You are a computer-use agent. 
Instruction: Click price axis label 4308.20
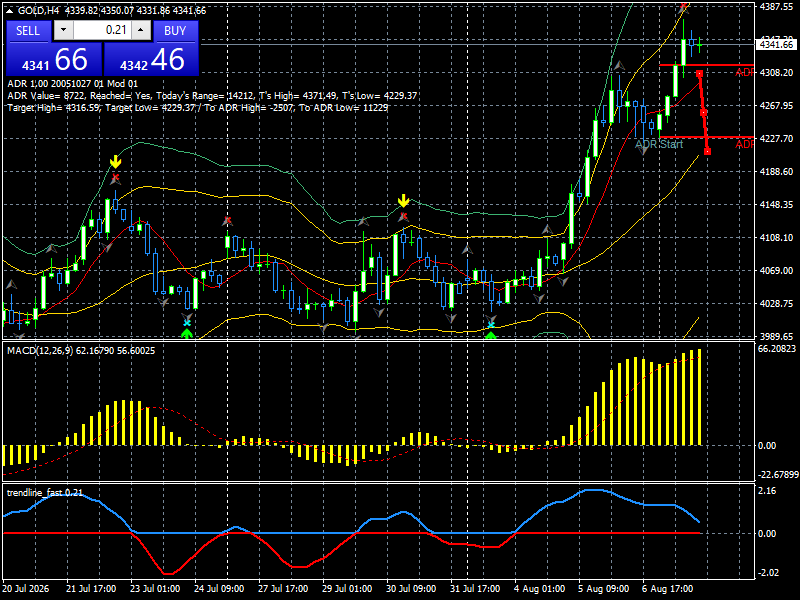[776, 73]
